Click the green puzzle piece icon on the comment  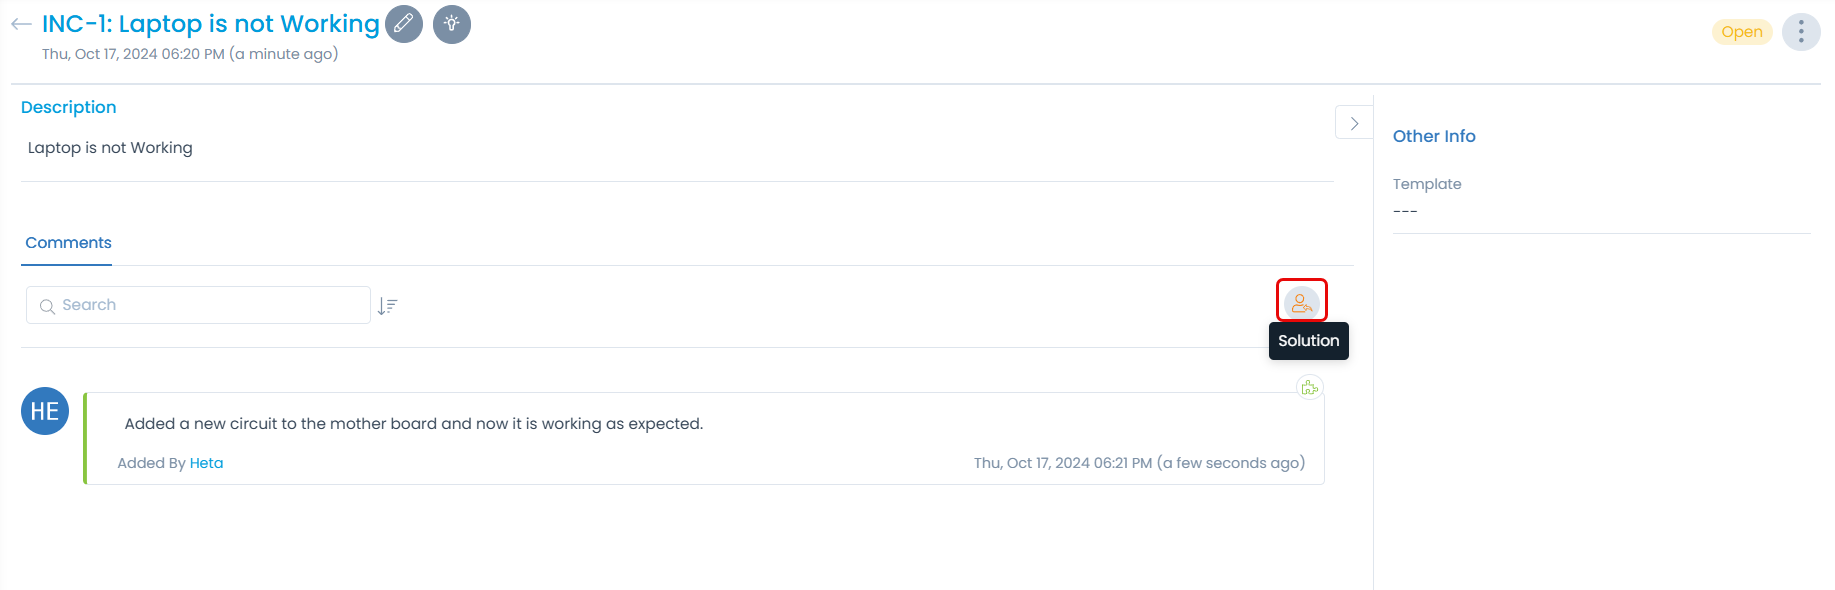(x=1309, y=386)
